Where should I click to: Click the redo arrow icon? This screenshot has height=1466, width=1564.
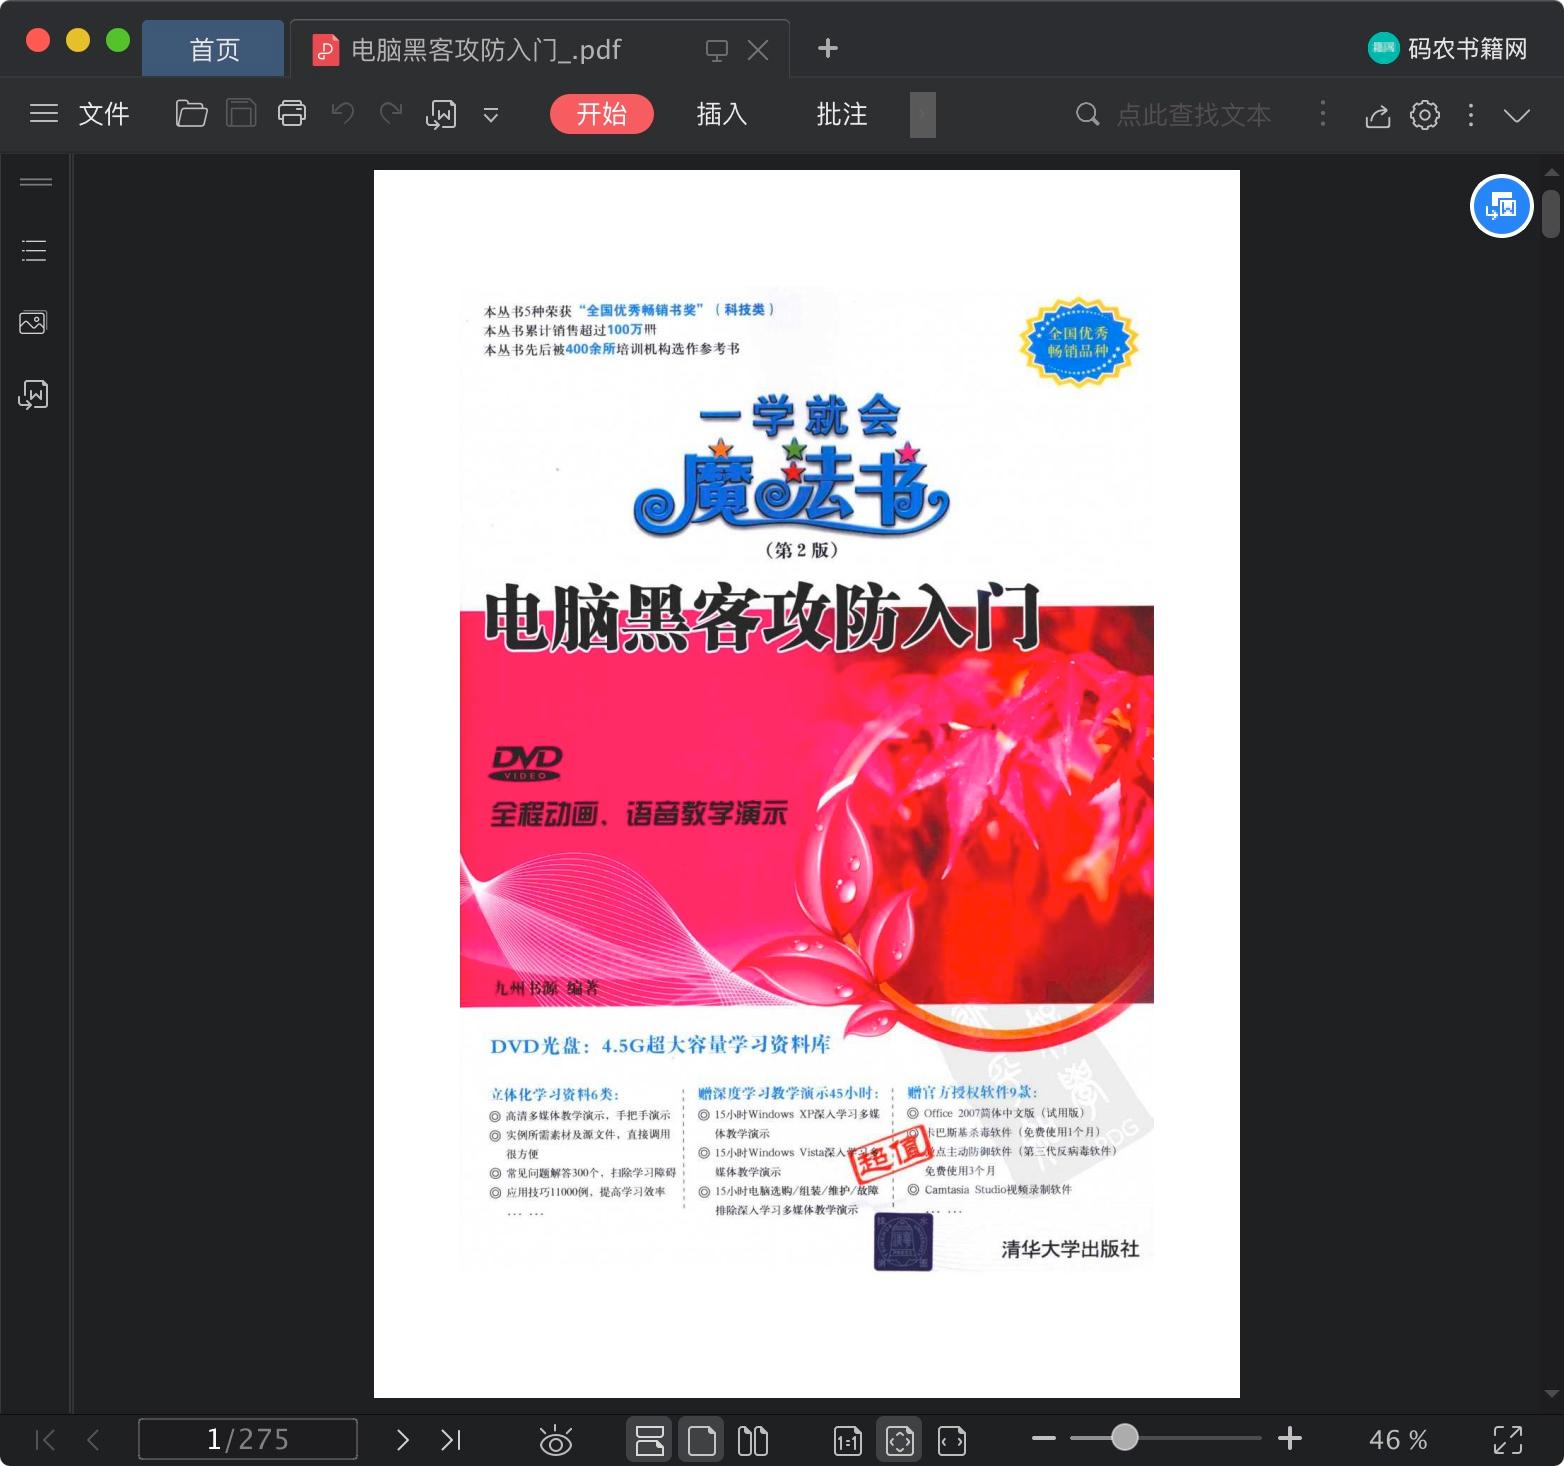coord(391,113)
